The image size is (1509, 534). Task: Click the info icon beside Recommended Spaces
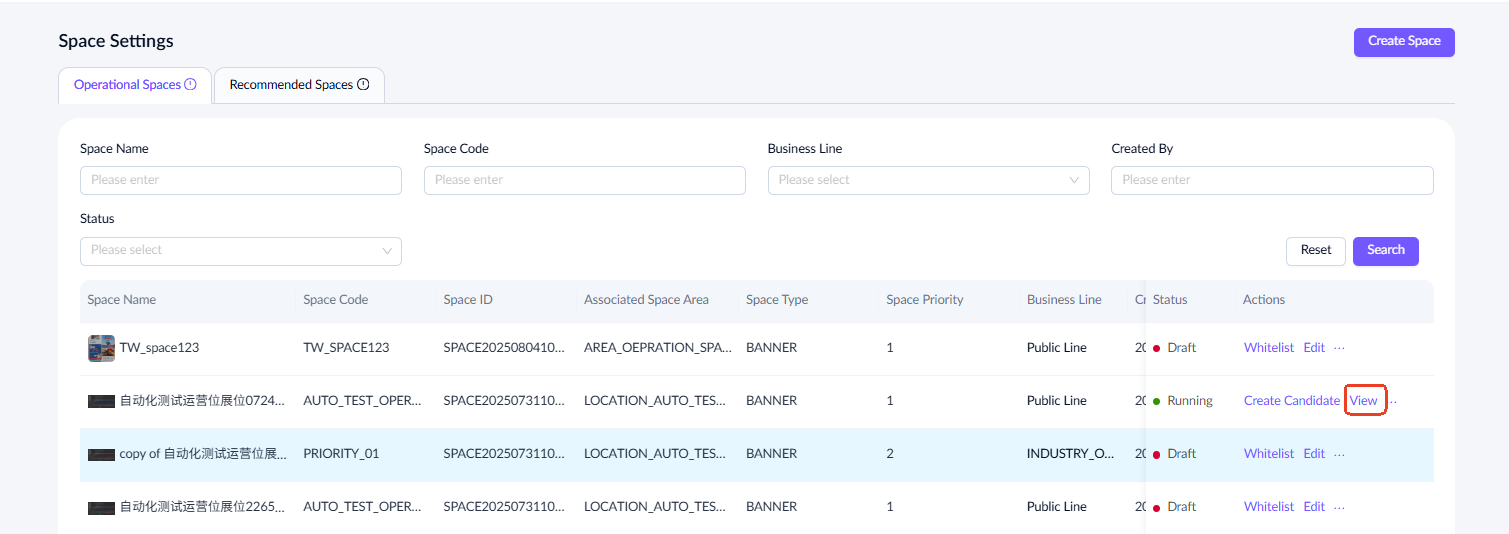[363, 85]
